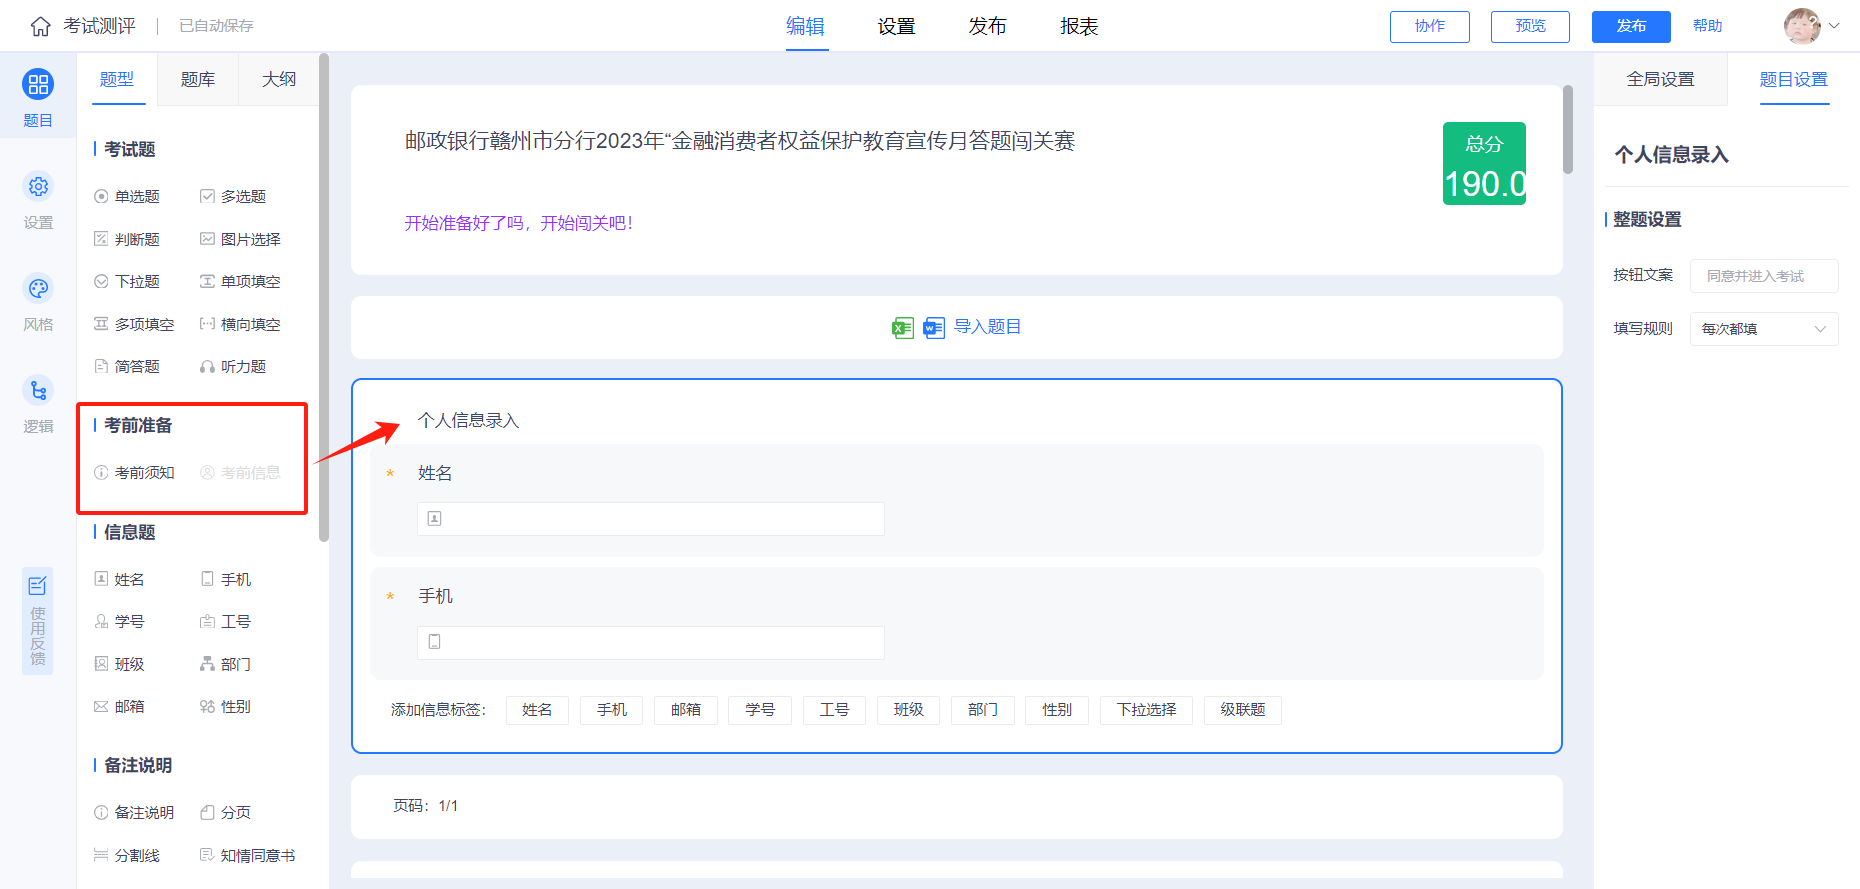Open the 题目设置 tab

[1794, 79]
